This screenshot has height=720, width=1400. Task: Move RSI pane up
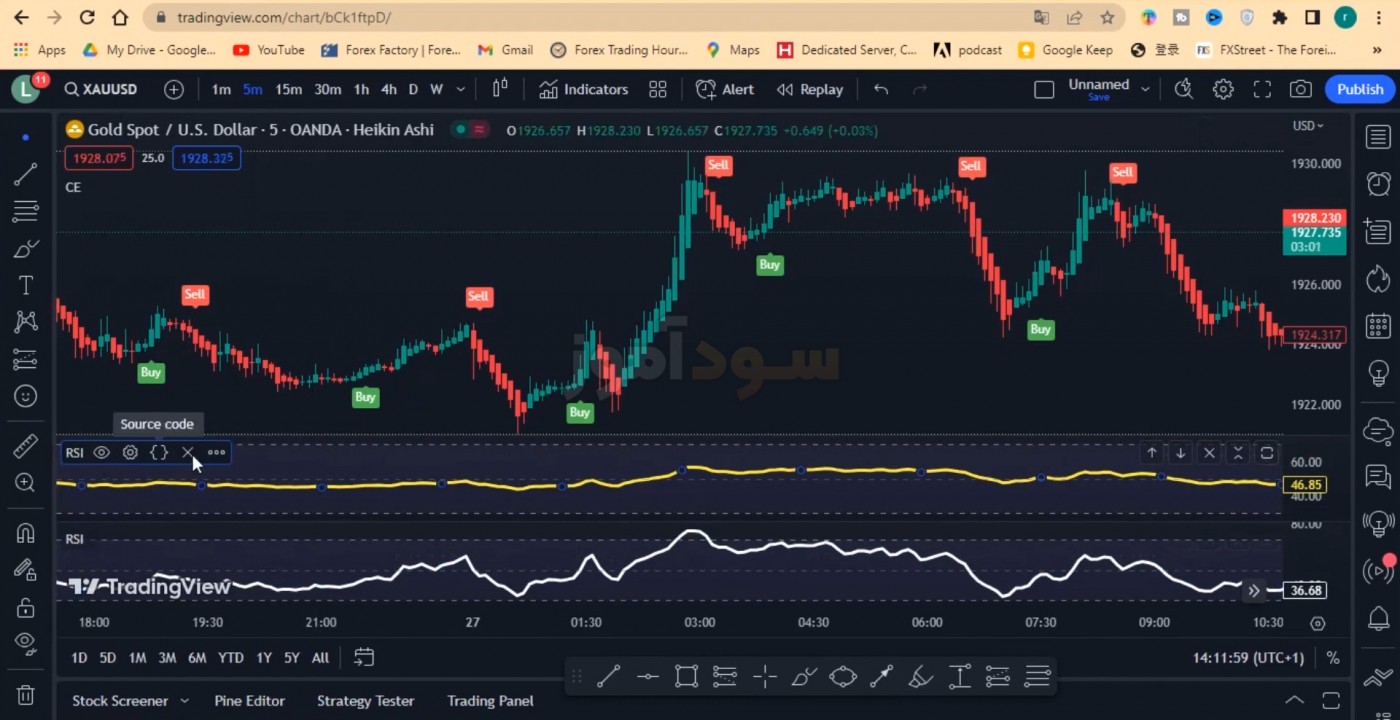[1152, 453]
